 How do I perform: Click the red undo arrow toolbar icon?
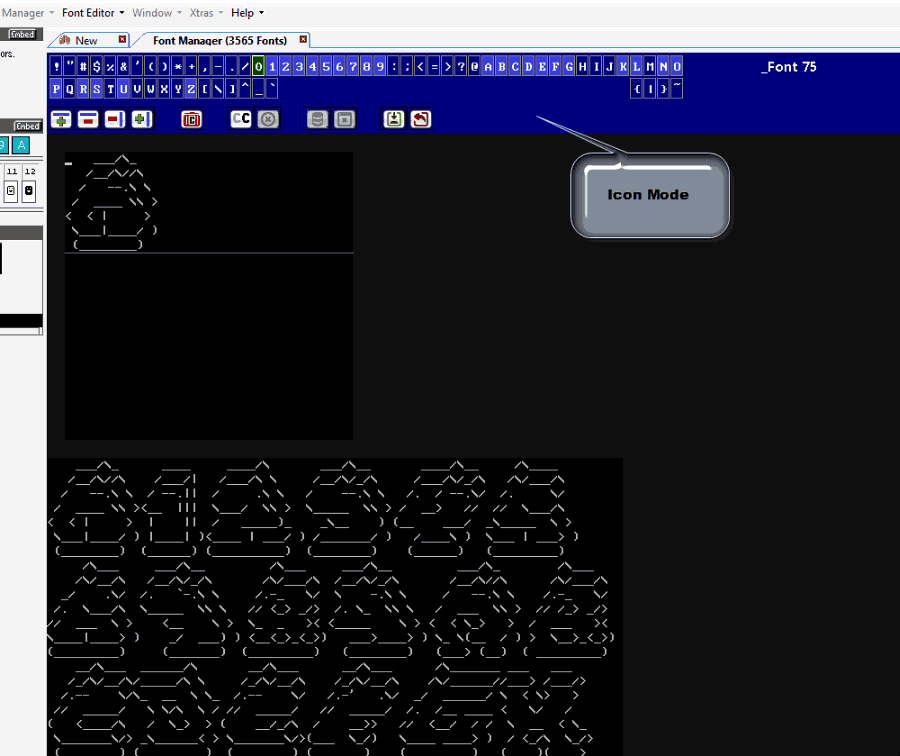coord(420,119)
